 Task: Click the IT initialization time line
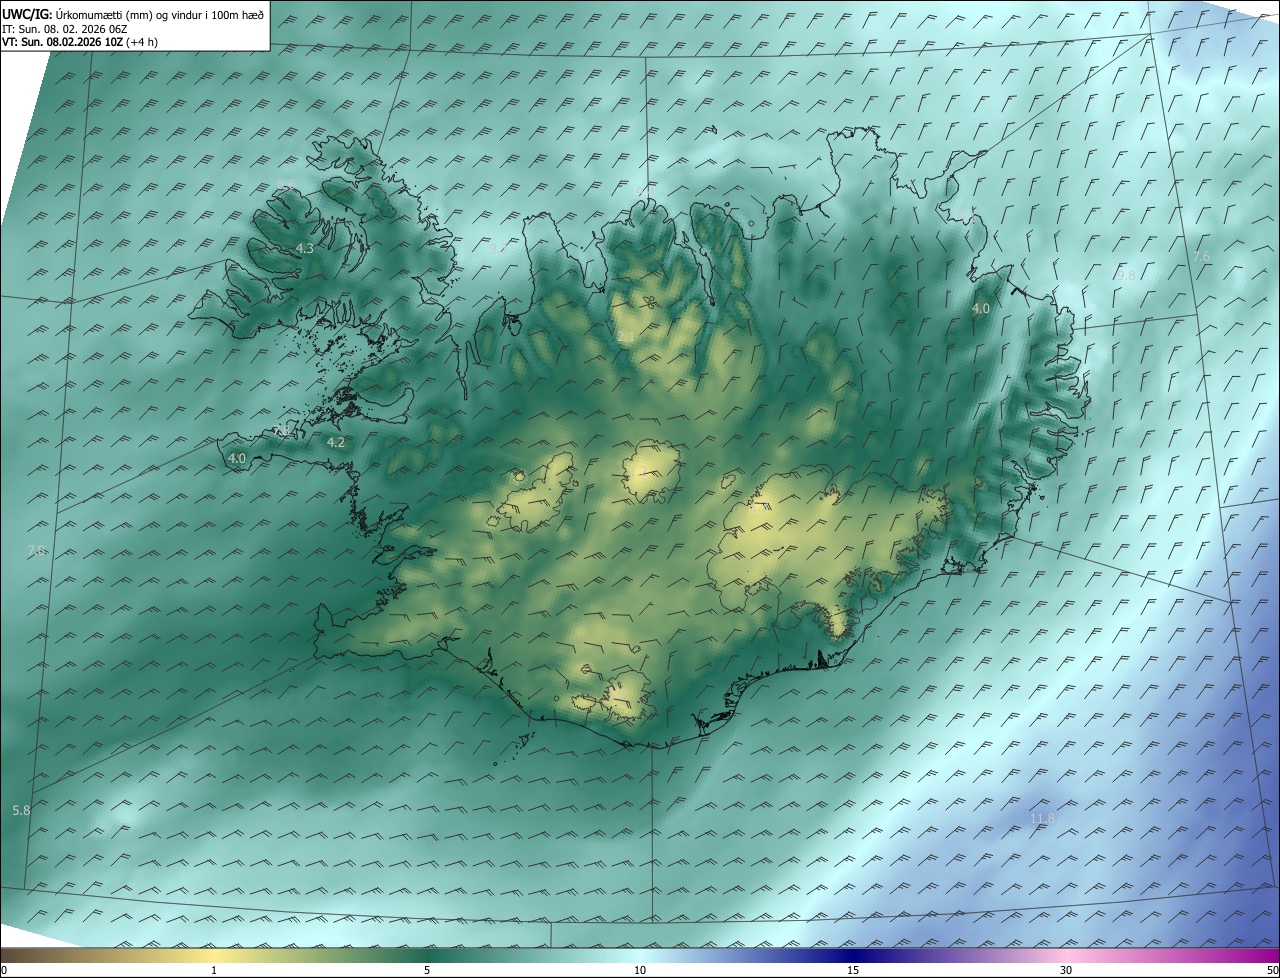(65, 29)
